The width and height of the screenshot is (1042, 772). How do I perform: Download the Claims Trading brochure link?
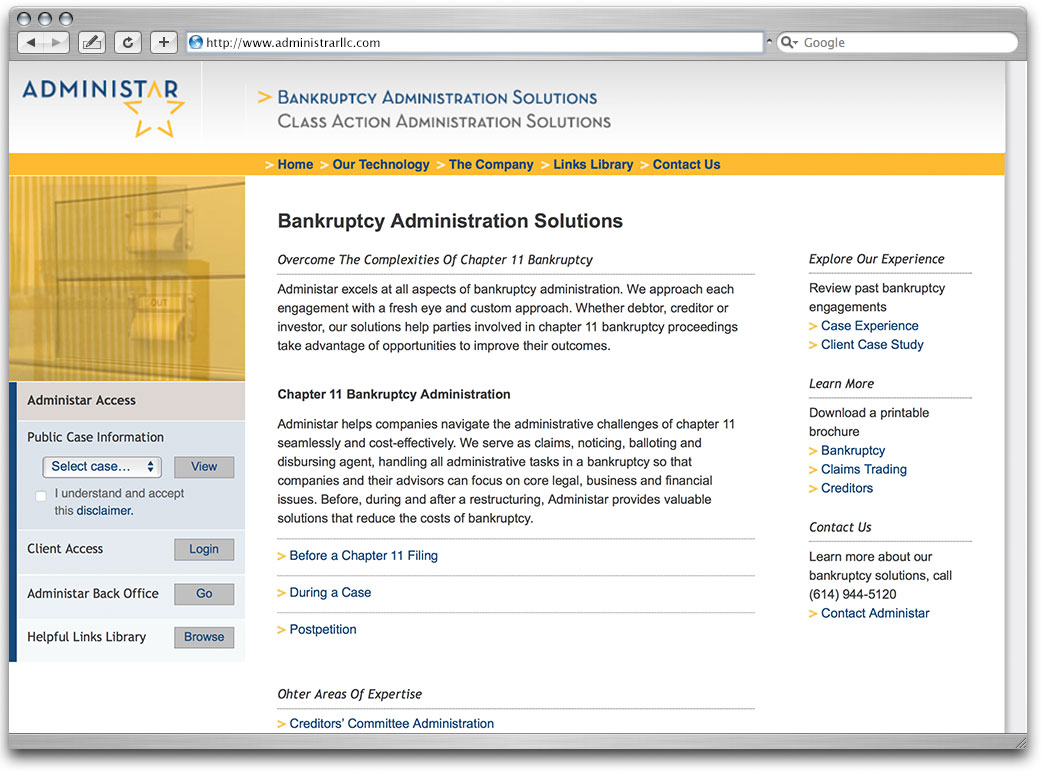863,469
